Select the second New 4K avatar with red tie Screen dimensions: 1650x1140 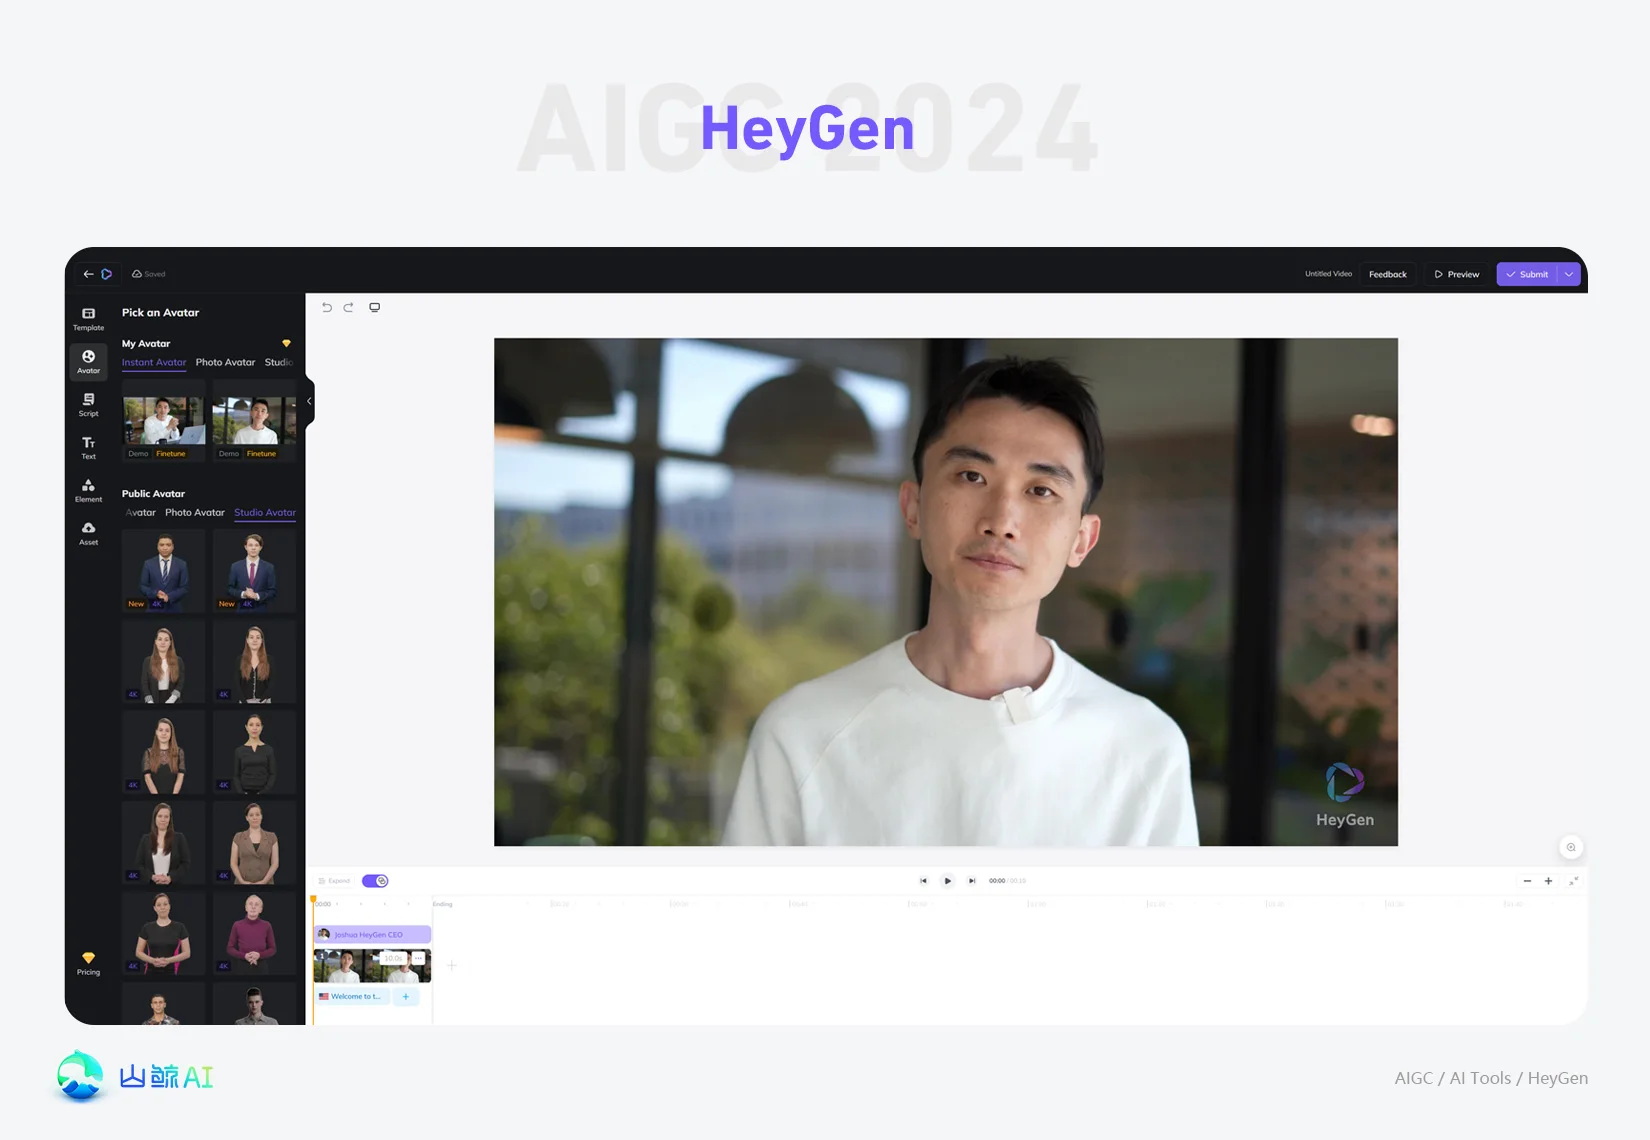pyautogui.click(x=254, y=570)
